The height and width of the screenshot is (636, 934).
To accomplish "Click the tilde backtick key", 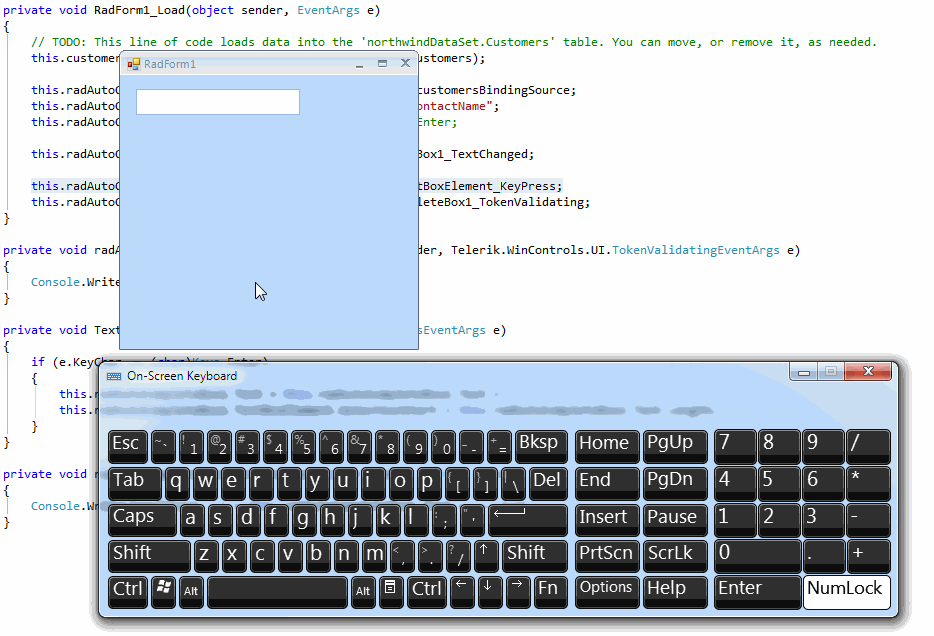I will 163,446.
